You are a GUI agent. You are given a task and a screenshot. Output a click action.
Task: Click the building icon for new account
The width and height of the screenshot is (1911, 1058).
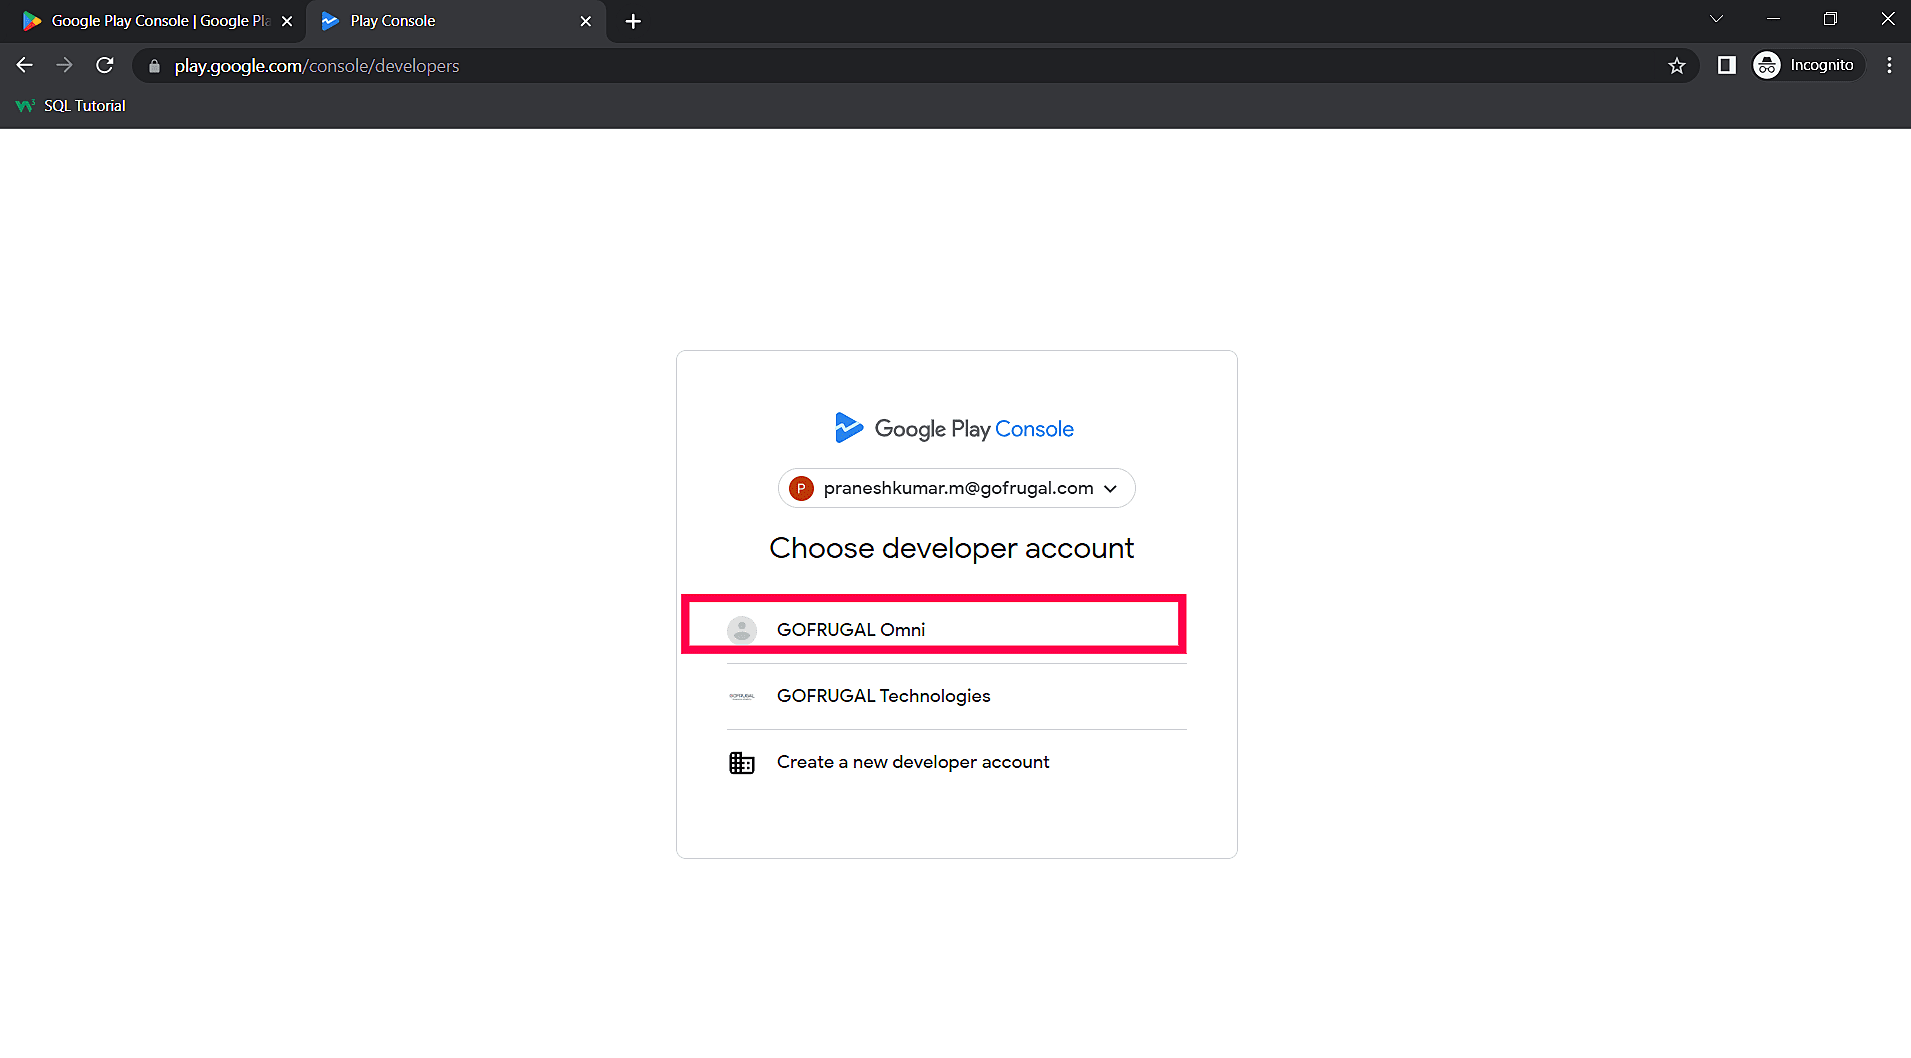click(x=742, y=763)
